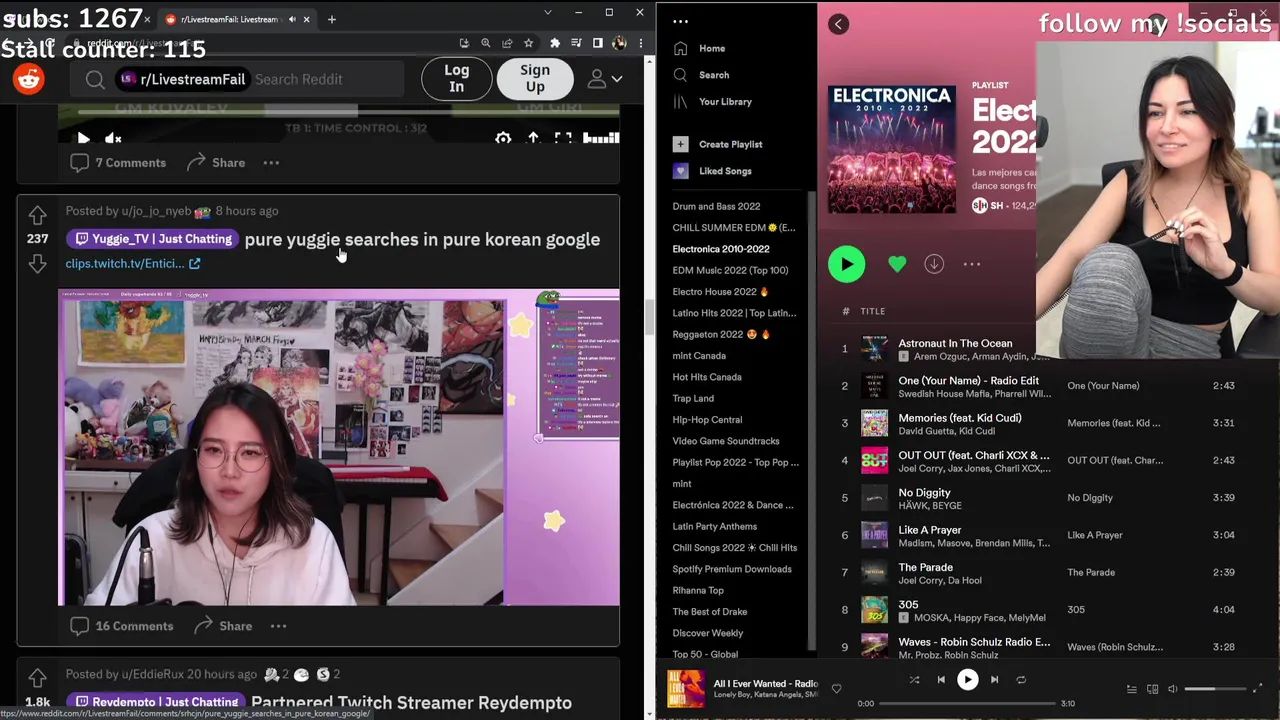Open Liked Songs in Spotify

(712, 171)
